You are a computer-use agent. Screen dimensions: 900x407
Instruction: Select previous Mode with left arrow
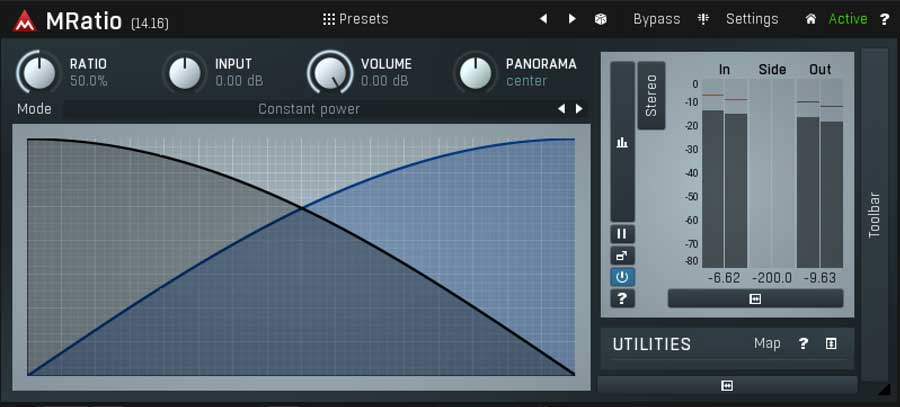tap(561, 109)
